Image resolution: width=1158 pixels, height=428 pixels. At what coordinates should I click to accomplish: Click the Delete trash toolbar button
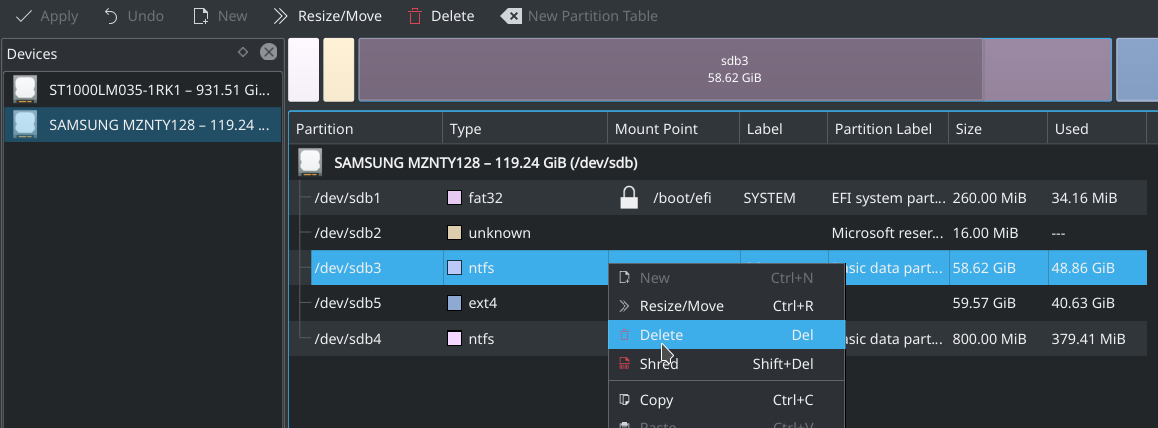[441, 15]
